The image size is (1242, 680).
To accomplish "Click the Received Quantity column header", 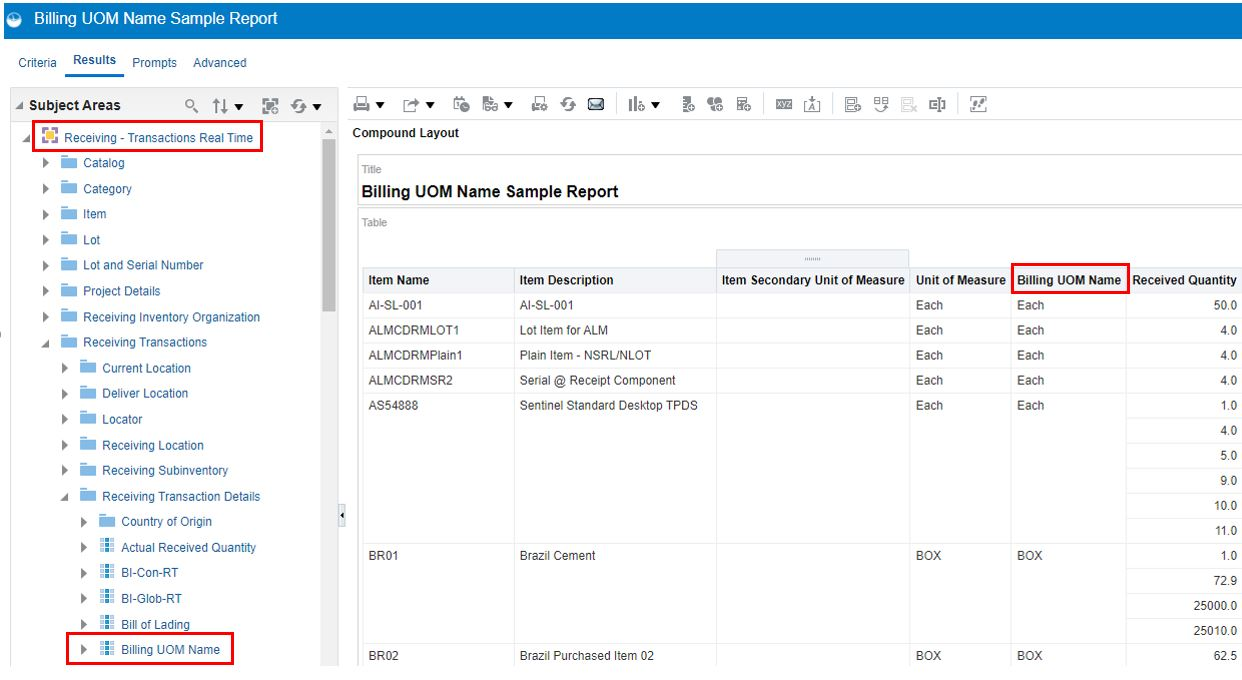I will (1184, 280).
